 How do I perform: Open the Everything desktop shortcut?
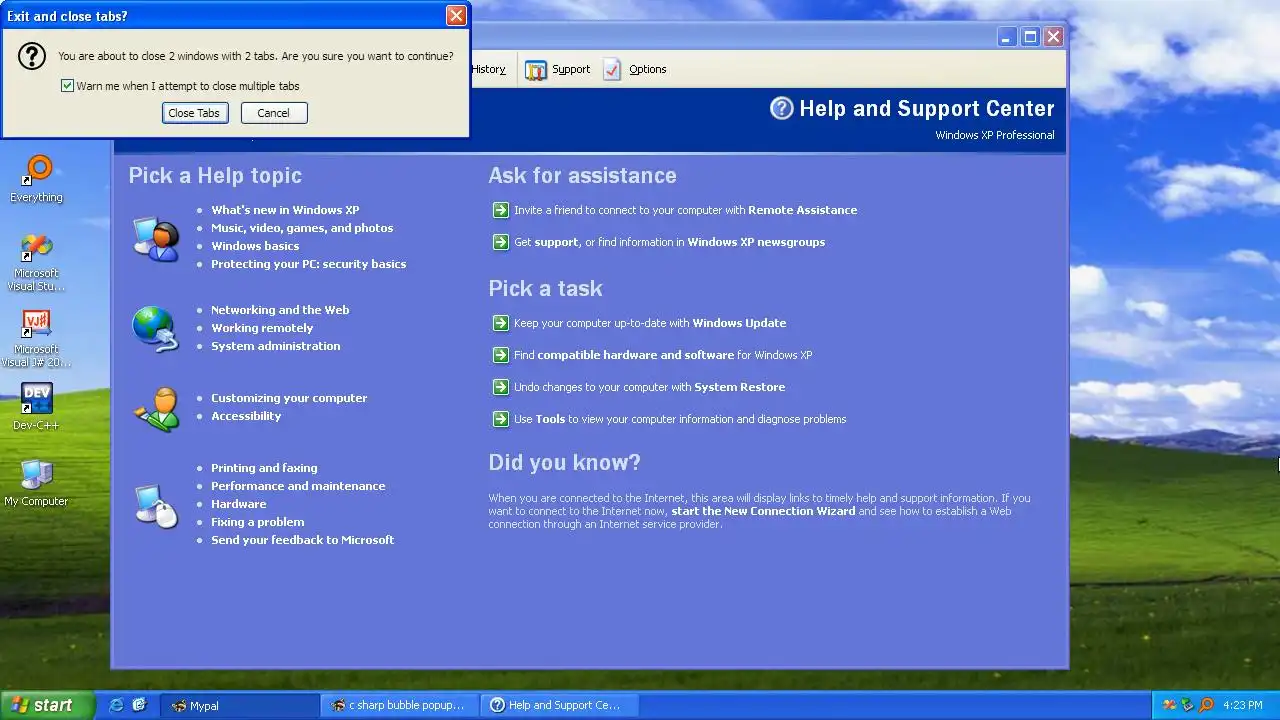pyautogui.click(x=37, y=179)
